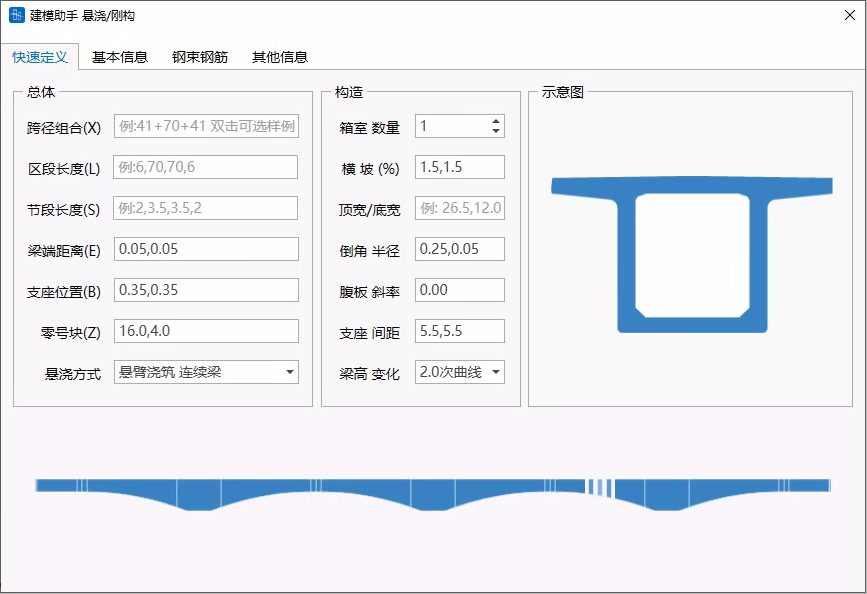The width and height of the screenshot is (867, 594).
Task: Click the 腹板 斜率 label
Action: click(x=369, y=292)
